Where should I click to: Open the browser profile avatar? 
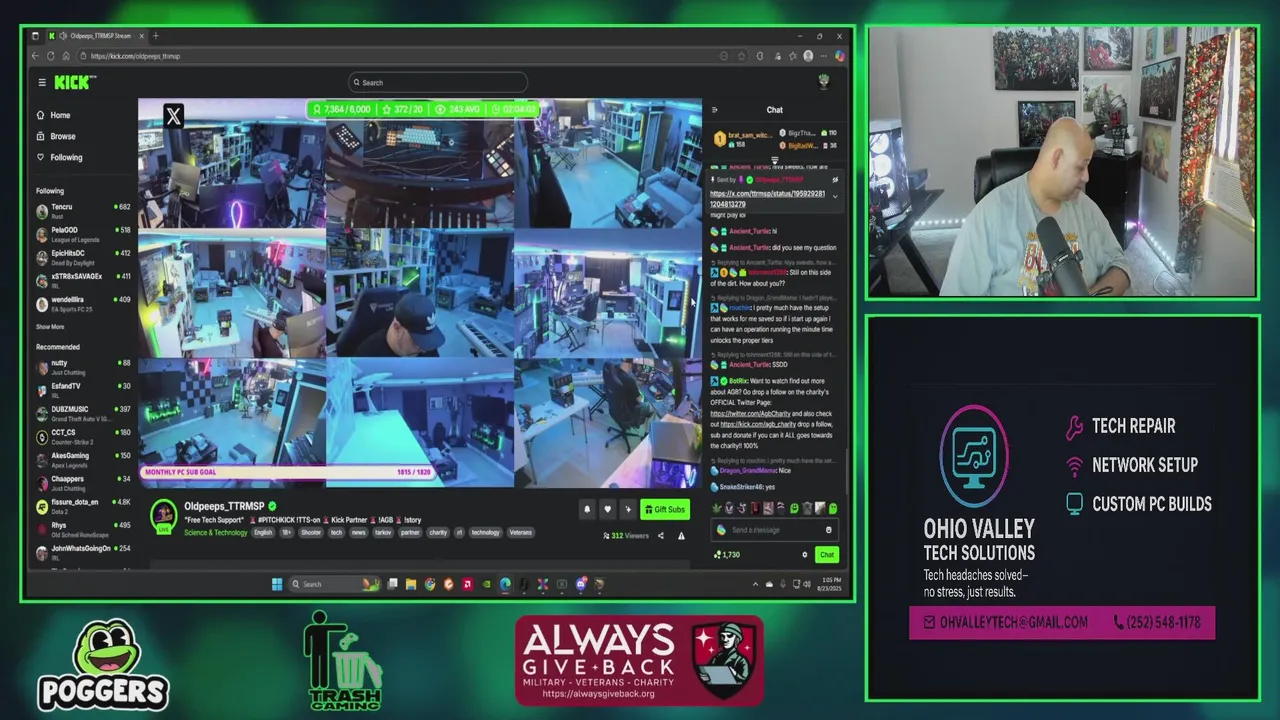pos(808,56)
